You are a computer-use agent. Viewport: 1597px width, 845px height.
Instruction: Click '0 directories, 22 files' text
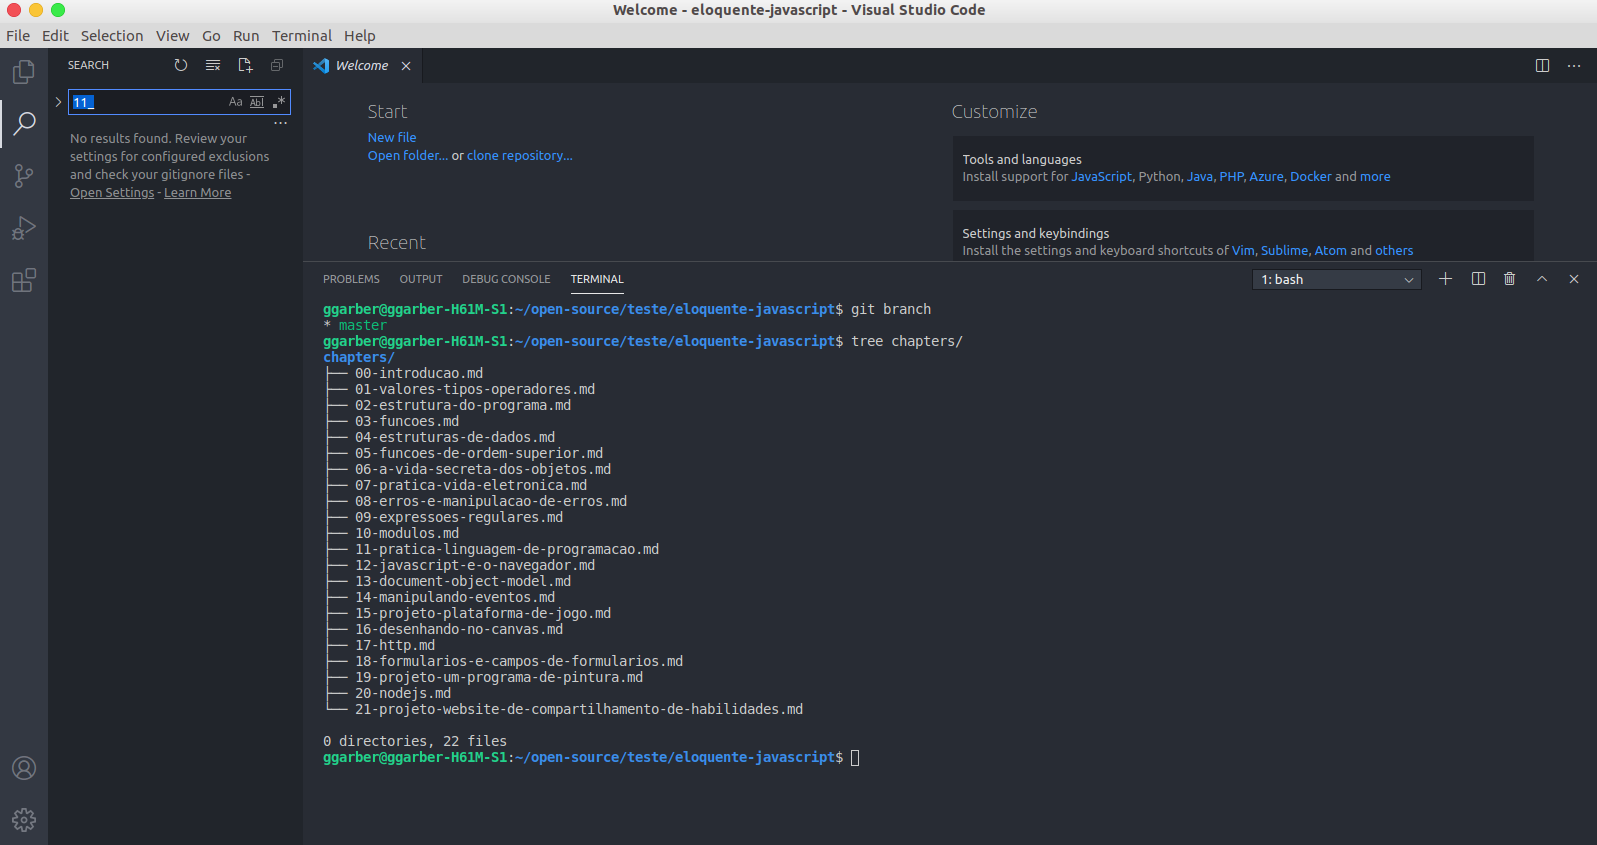[x=415, y=742]
